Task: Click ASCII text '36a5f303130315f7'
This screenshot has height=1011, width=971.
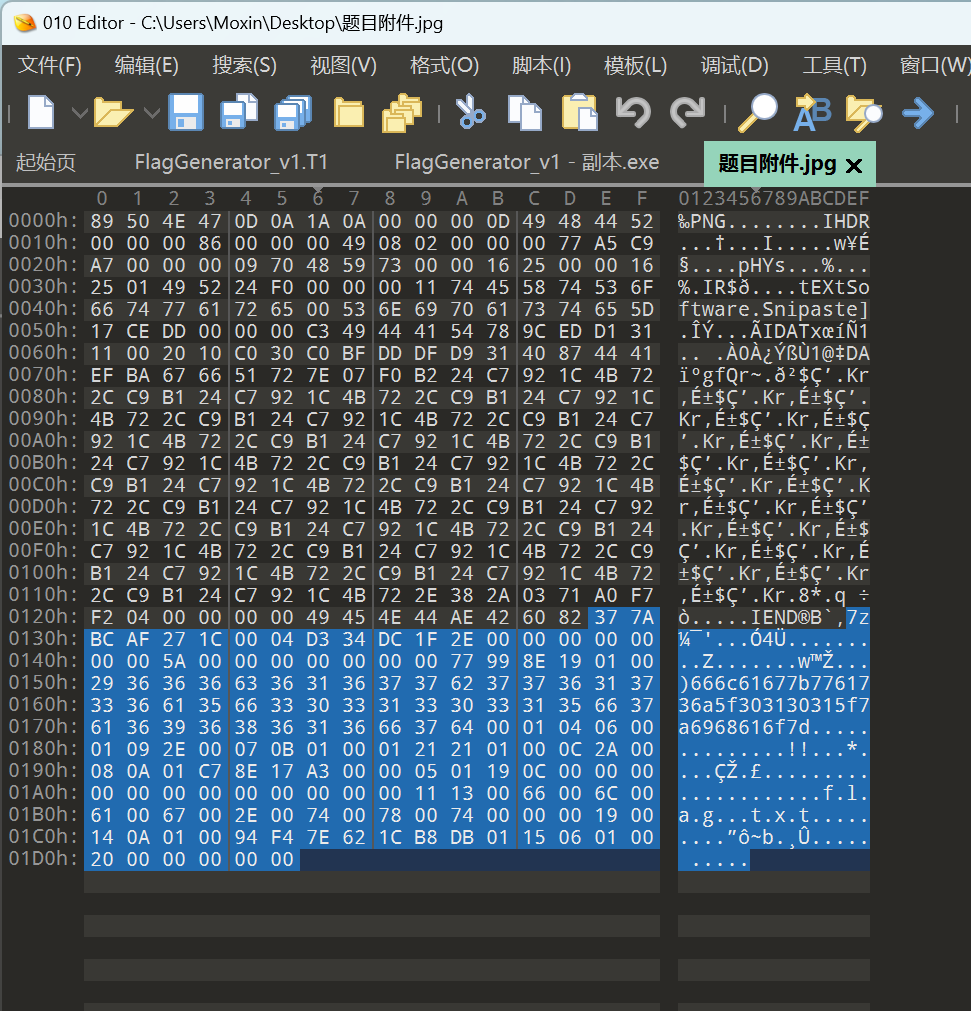Action: pyautogui.click(x=773, y=705)
